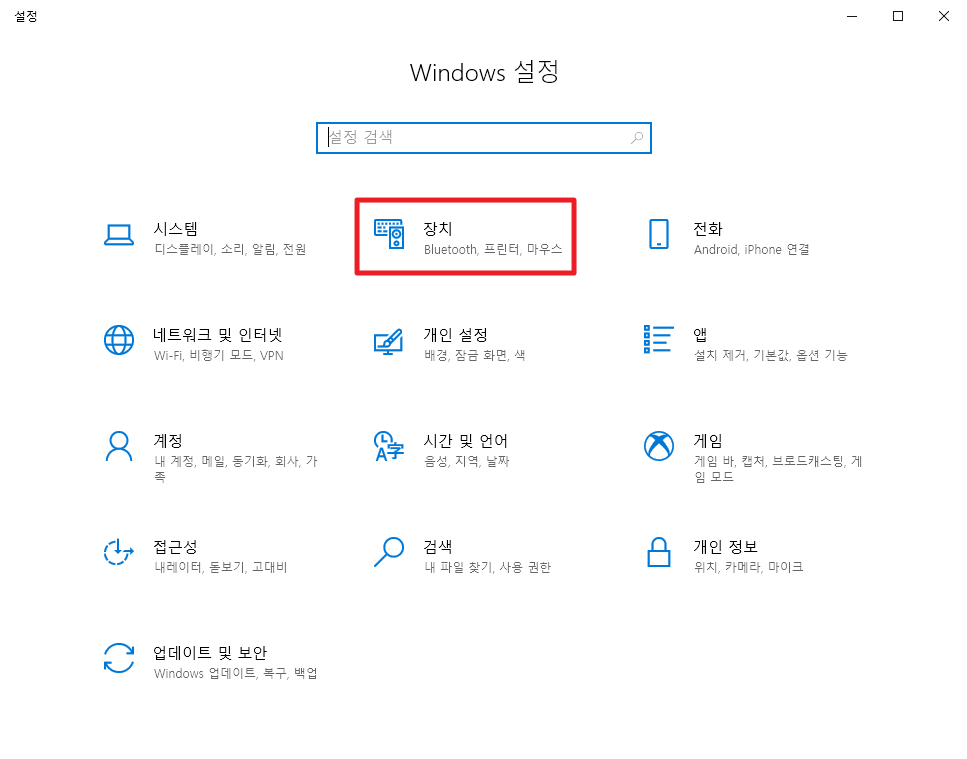Click description Android, iPhone 연결
This screenshot has height=759, width=967.
click(x=752, y=249)
